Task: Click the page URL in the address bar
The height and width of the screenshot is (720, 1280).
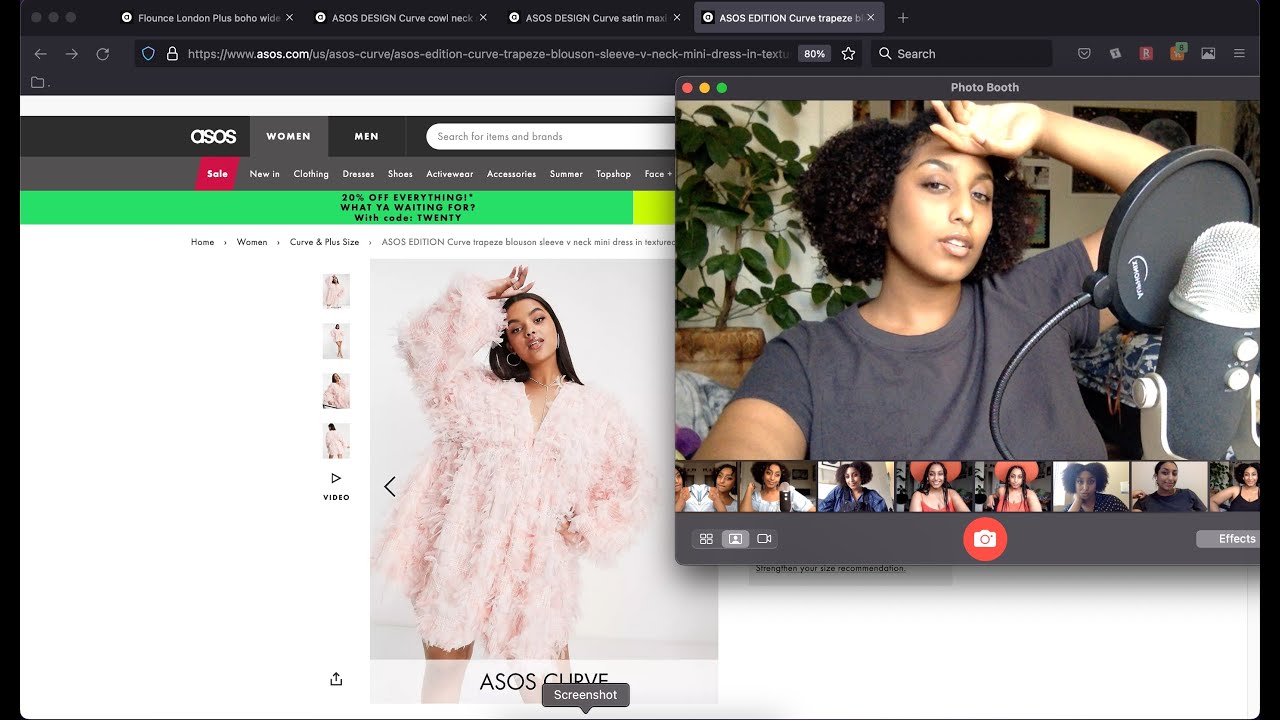Action: pos(488,54)
